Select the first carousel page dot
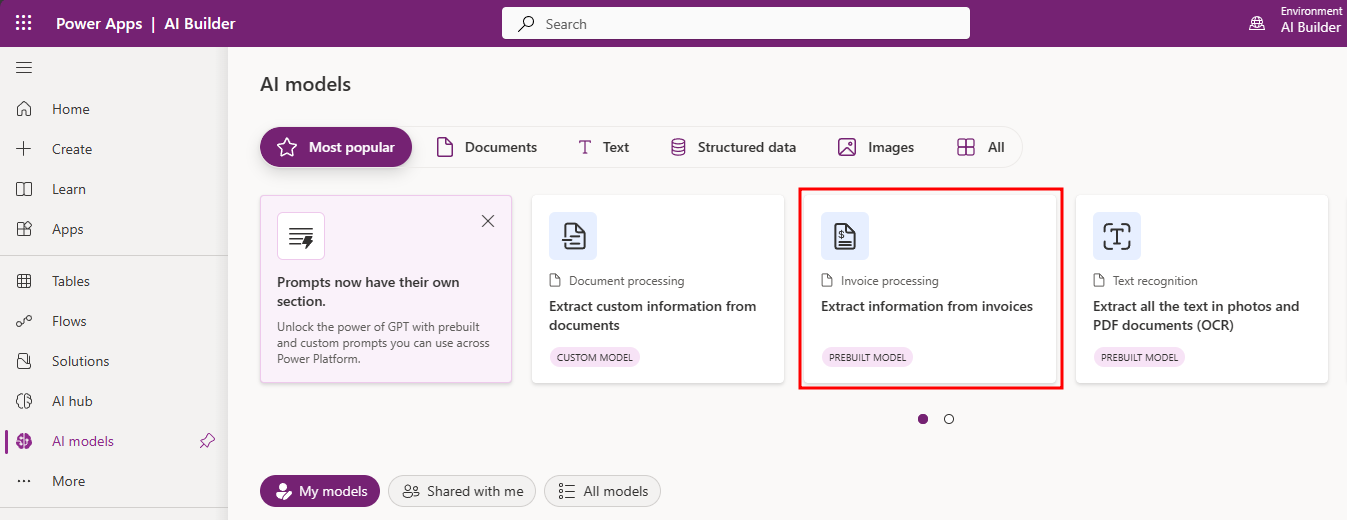 [923, 419]
